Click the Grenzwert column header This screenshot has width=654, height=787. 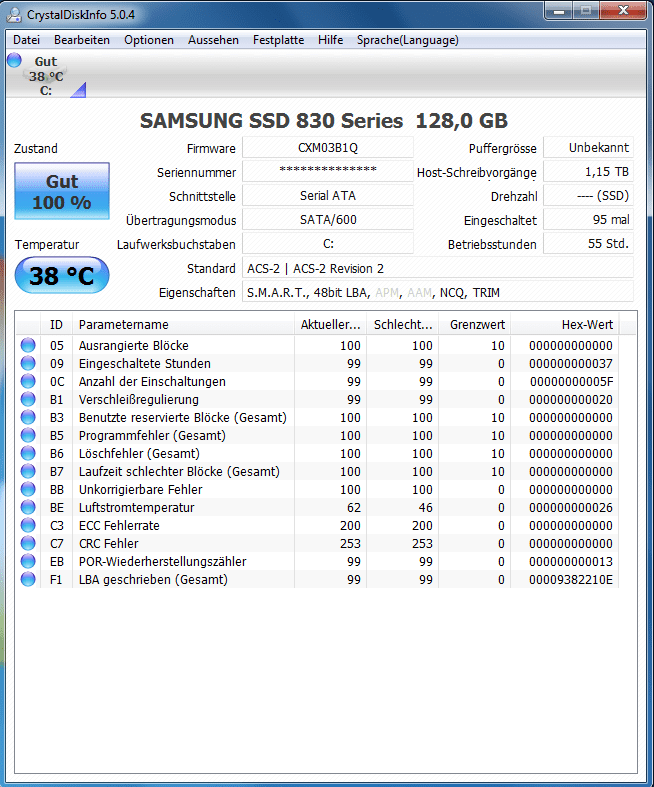coord(475,325)
